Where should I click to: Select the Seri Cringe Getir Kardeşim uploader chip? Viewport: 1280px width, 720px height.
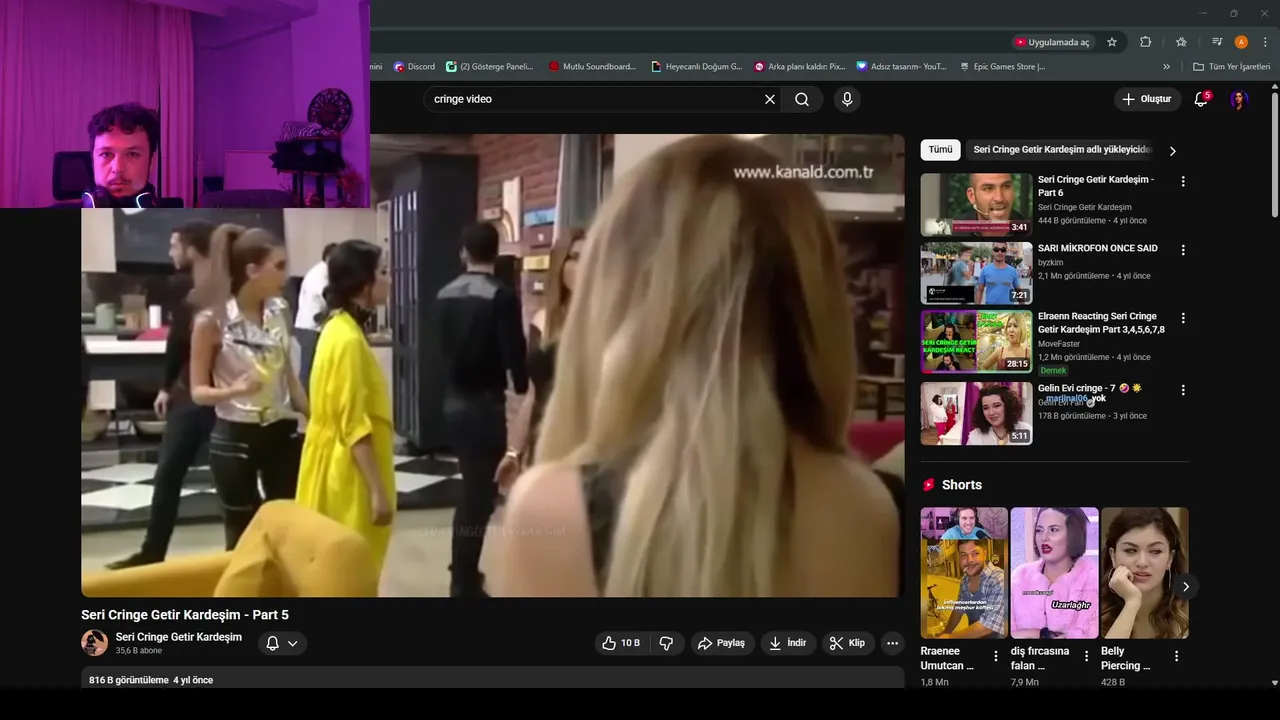tap(1062, 150)
